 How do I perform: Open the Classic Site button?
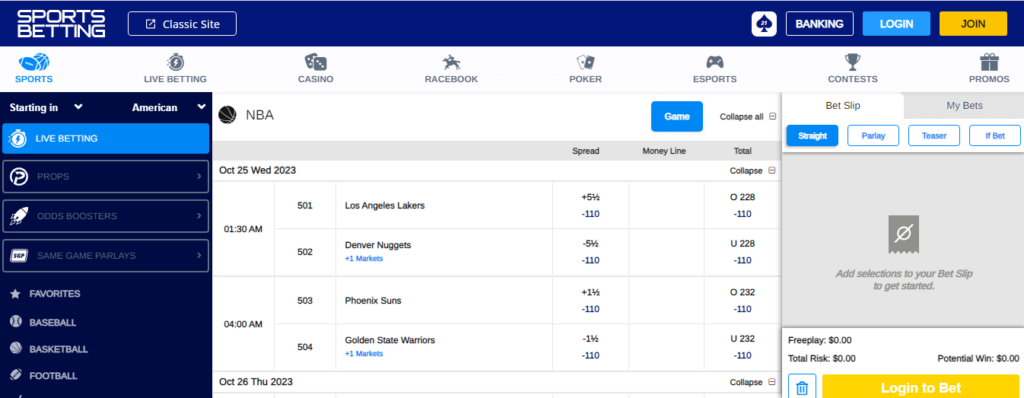[x=182, y=24]
